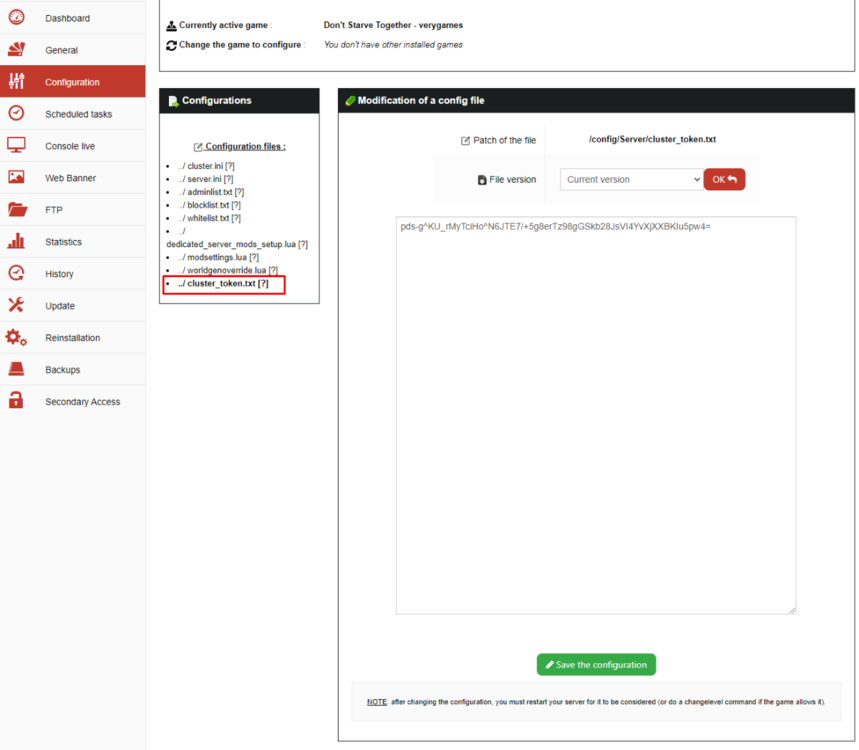
Task: Click the General sidebar icon
Action: (16, 50)
